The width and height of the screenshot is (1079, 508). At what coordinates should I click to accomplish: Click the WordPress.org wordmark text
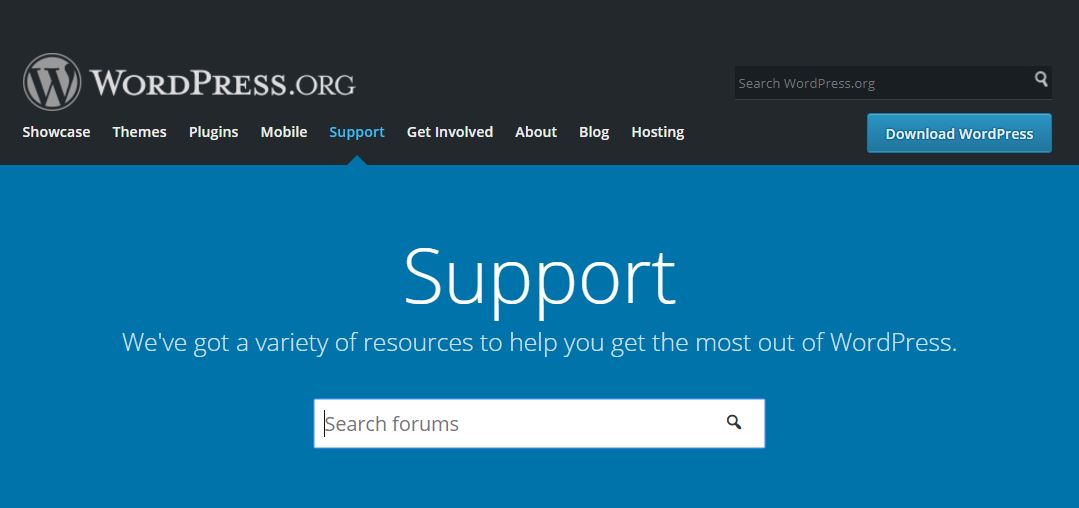point(222,83)
